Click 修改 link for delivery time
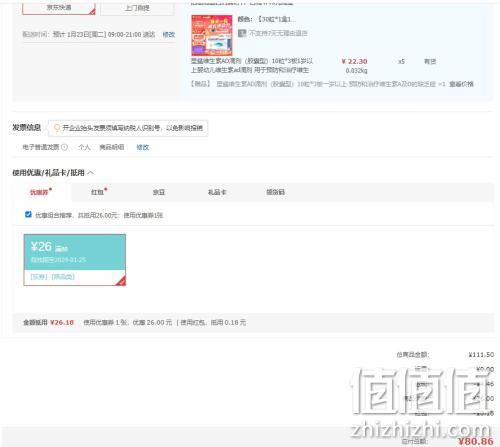Viewport: 500px width, 447px height. coord(169,34)
